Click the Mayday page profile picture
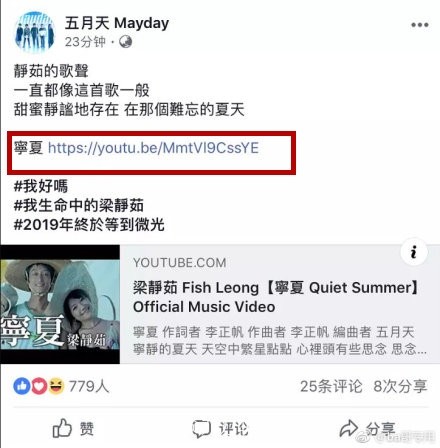440x448 pixels. coord(34,32)
